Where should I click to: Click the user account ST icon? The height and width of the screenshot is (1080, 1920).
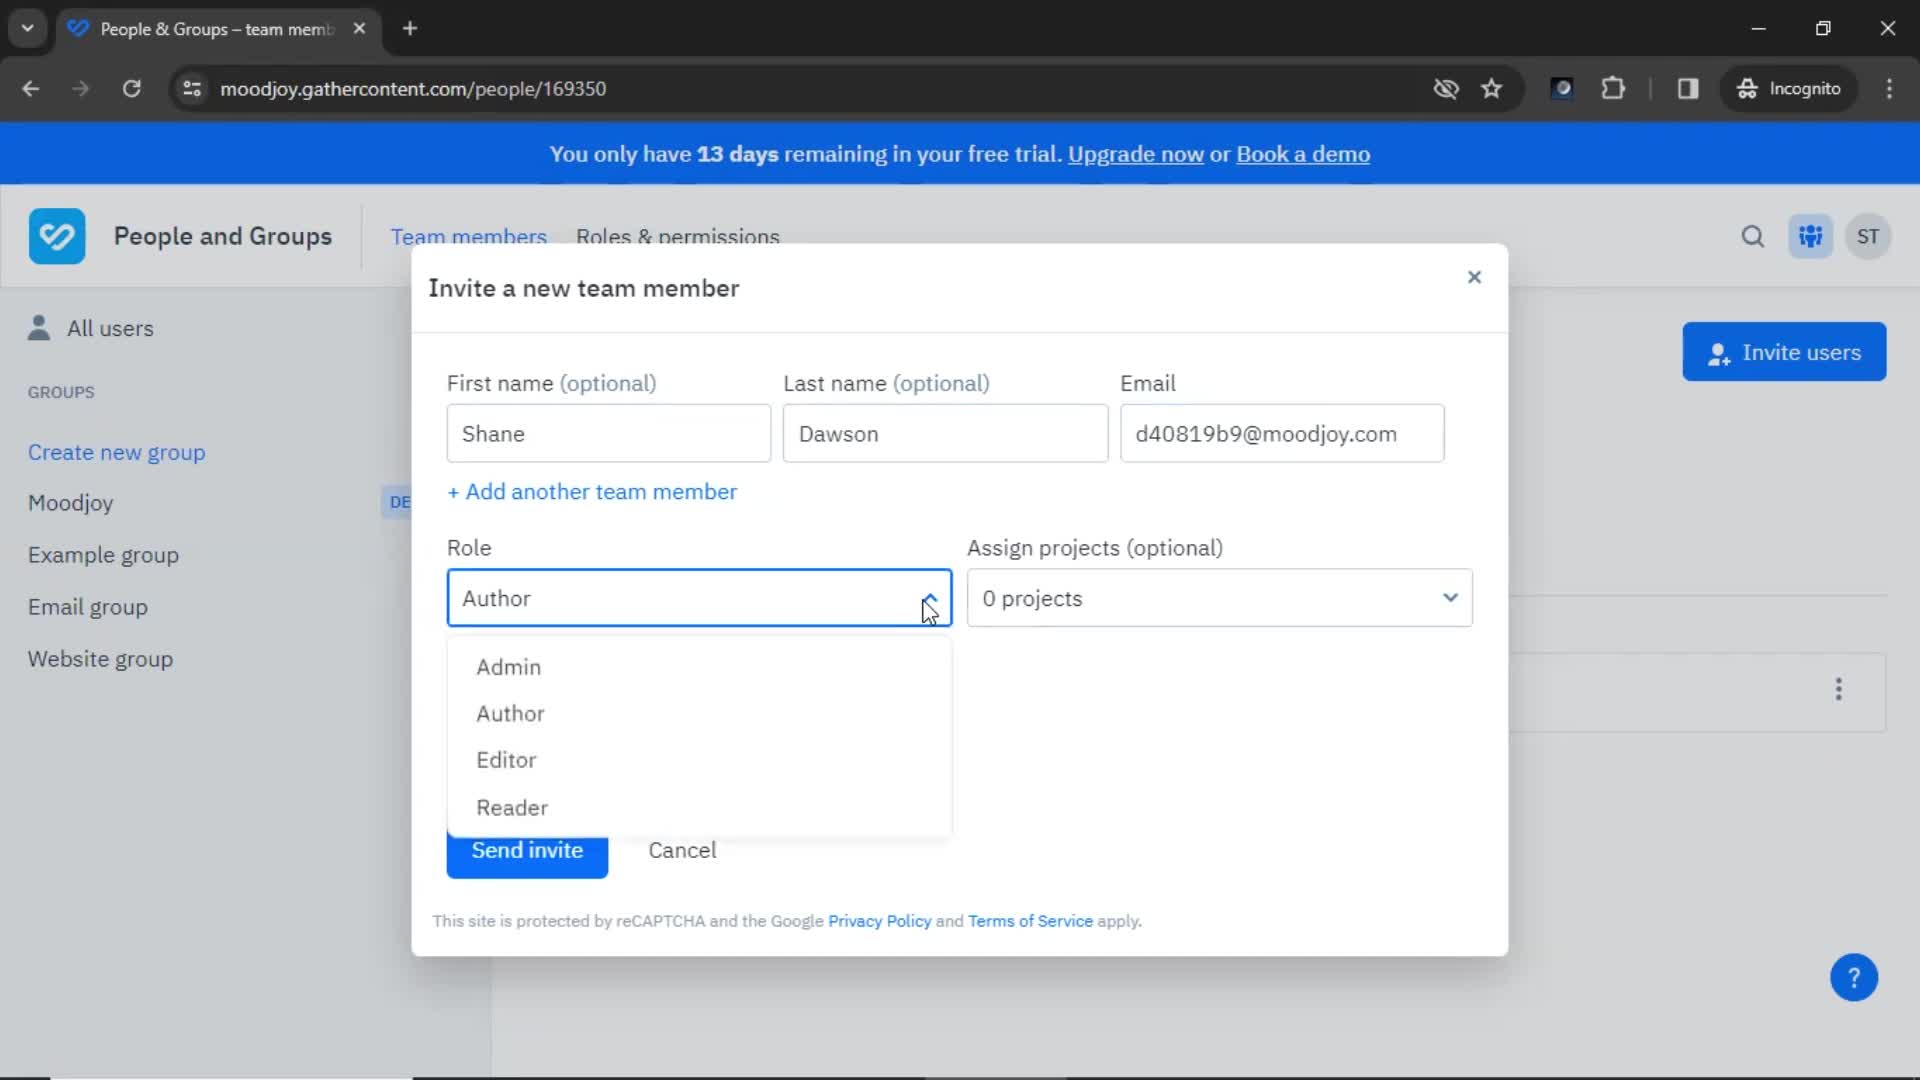(1869, 236)
